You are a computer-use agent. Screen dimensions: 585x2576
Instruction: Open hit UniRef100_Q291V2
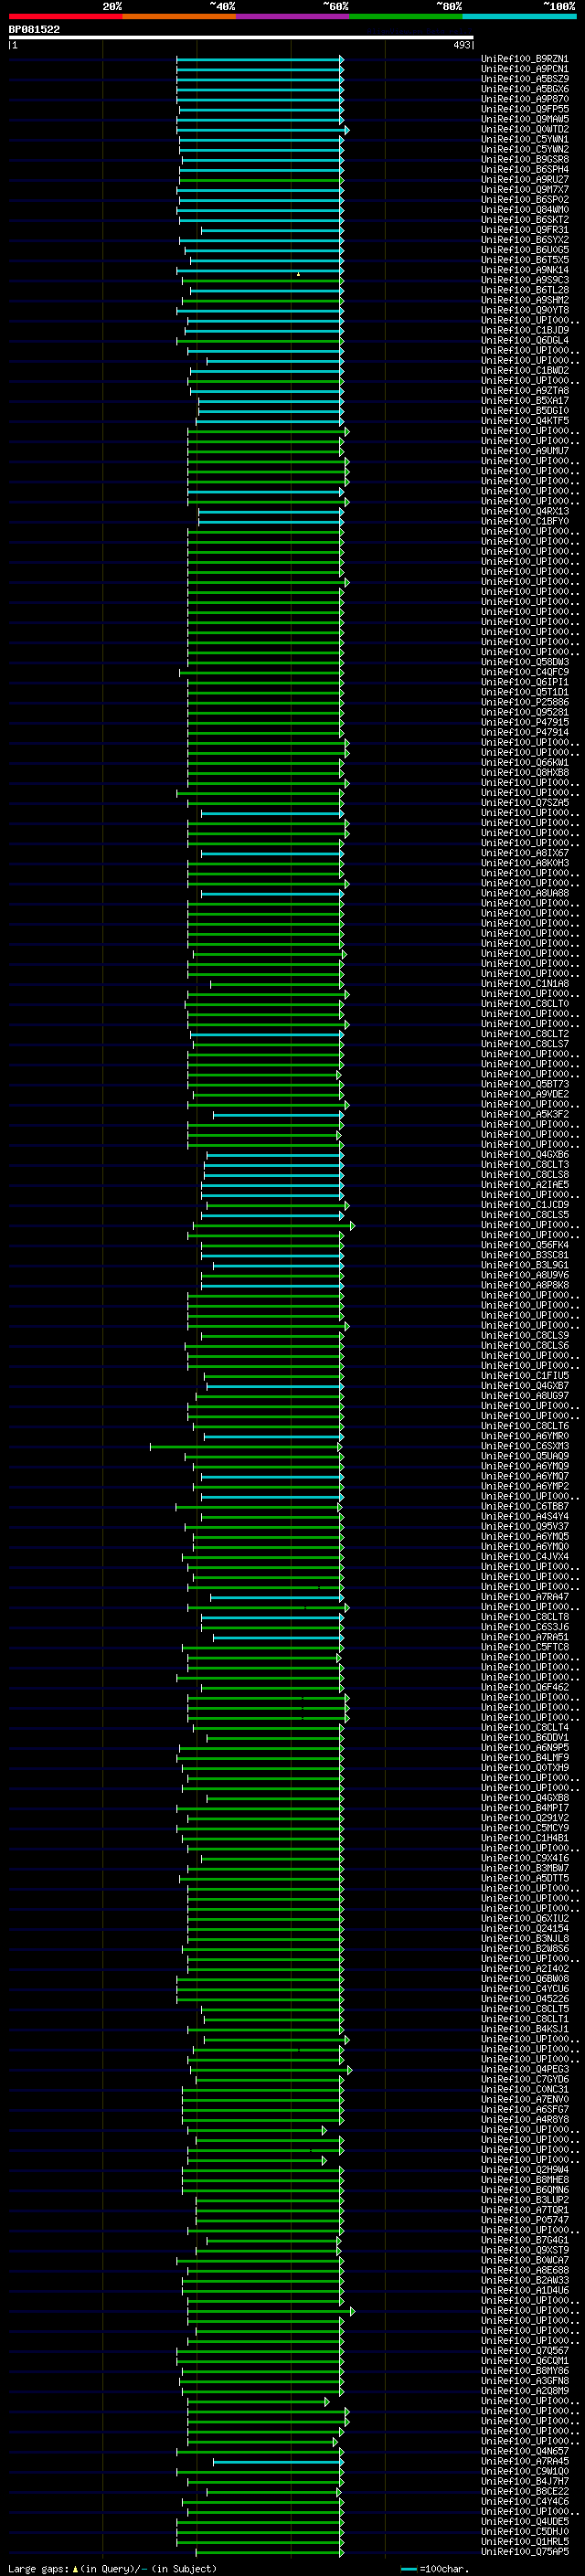(x=524, y=1818)
